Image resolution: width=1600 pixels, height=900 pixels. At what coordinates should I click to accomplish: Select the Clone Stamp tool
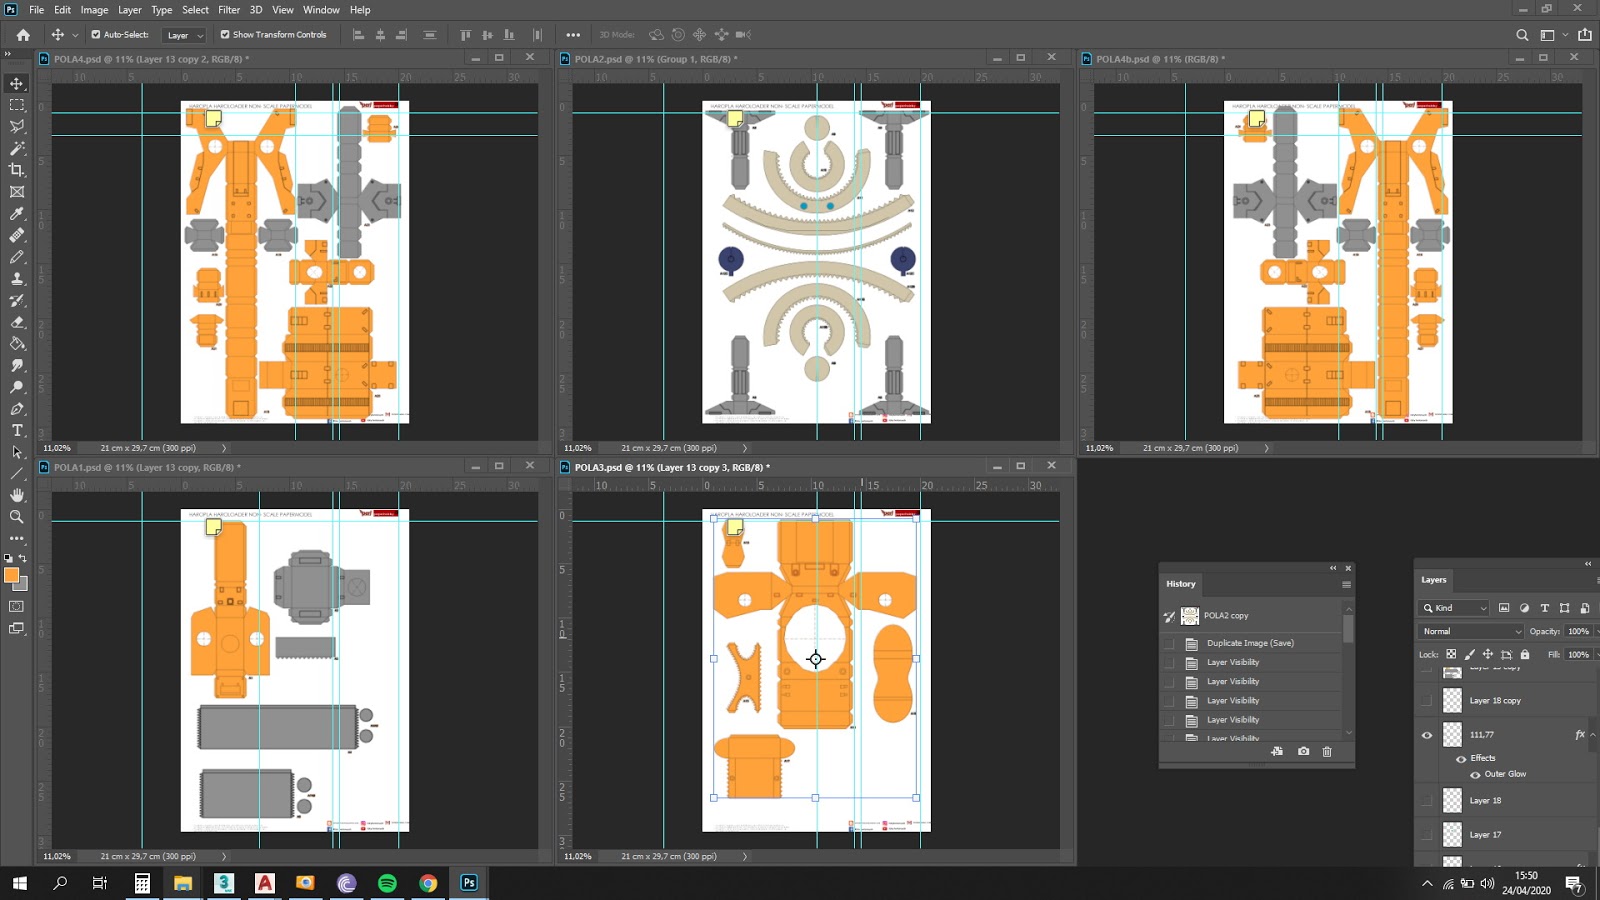pos(17,279)
